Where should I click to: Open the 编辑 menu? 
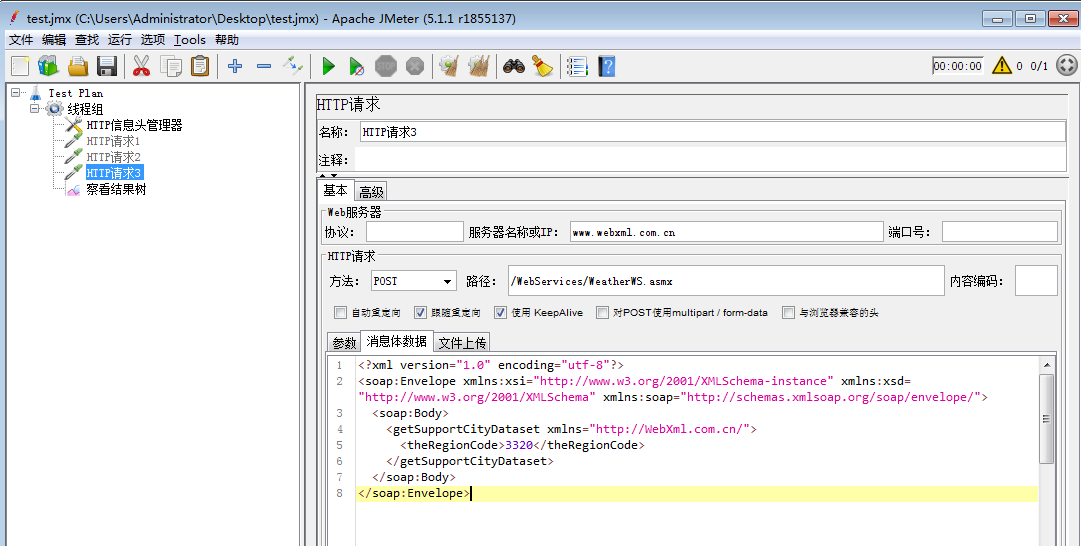point(54,40)
